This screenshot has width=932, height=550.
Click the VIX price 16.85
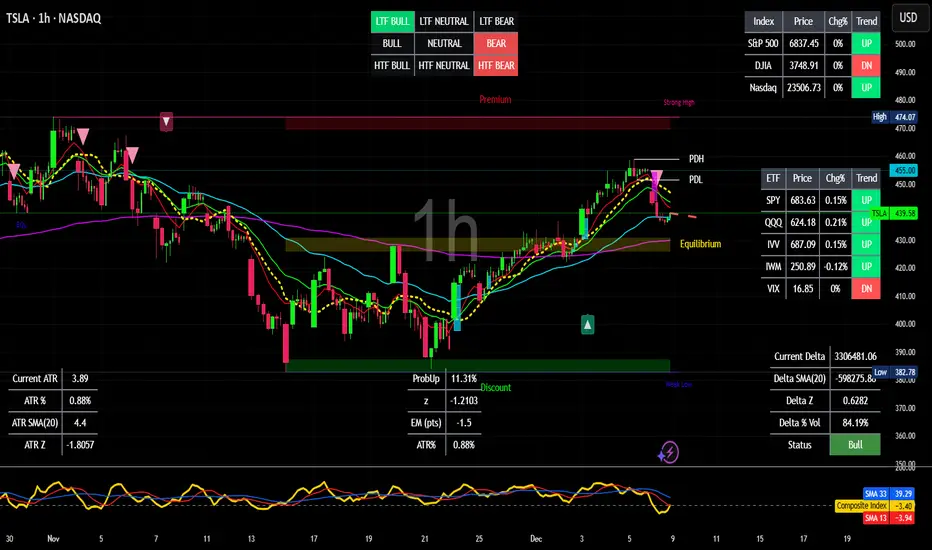802,288
